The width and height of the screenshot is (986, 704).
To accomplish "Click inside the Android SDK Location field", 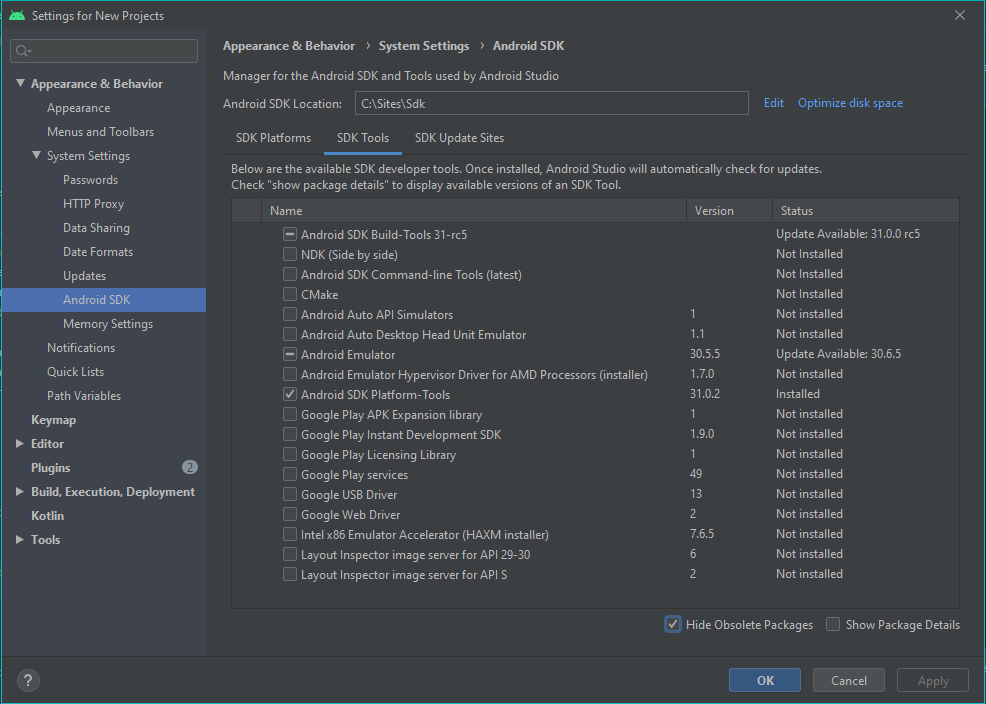I will [x=551, y=103].
